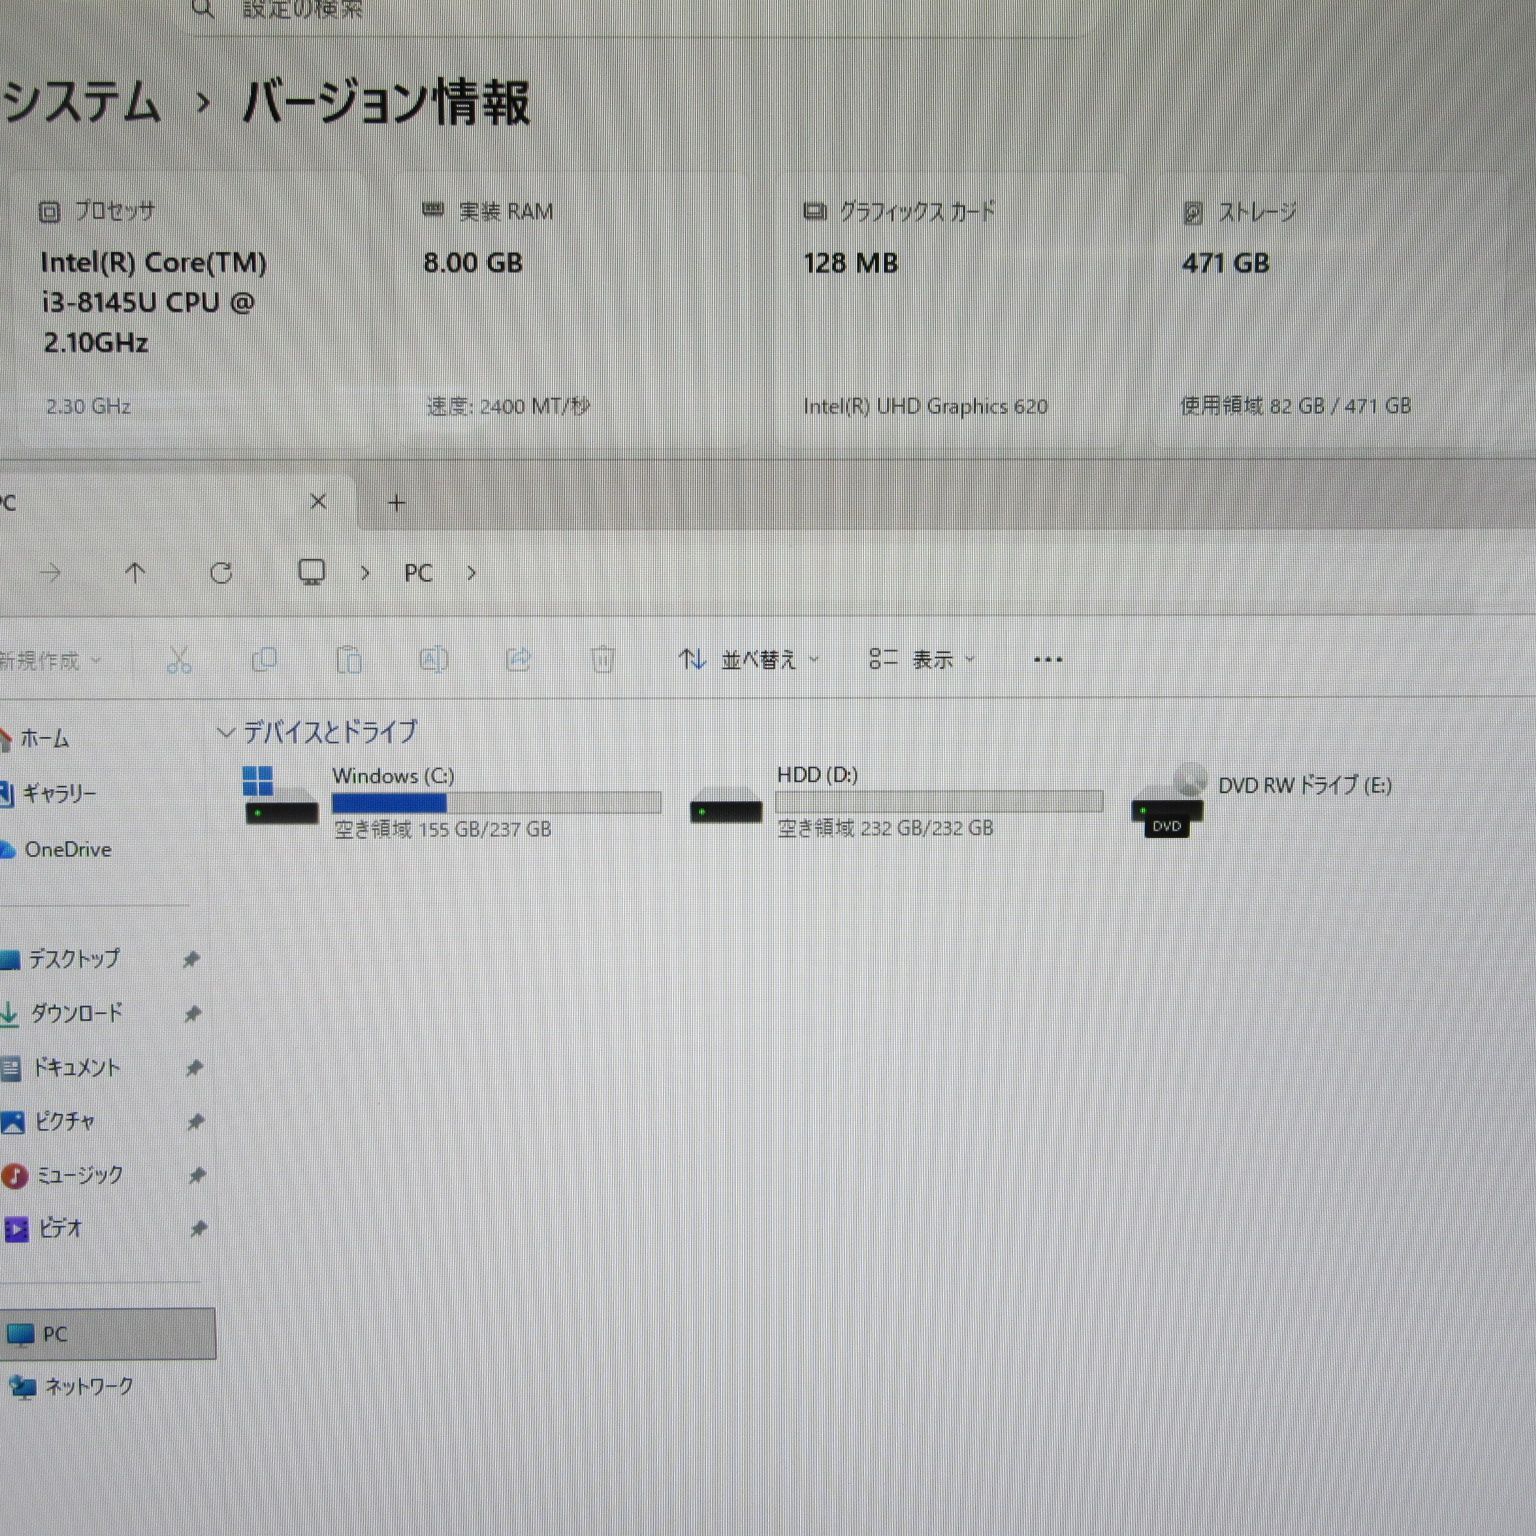Open ダウンロード in the sidebar
Viewport: 1536px width, 1536px height.
click(77, 1013)
